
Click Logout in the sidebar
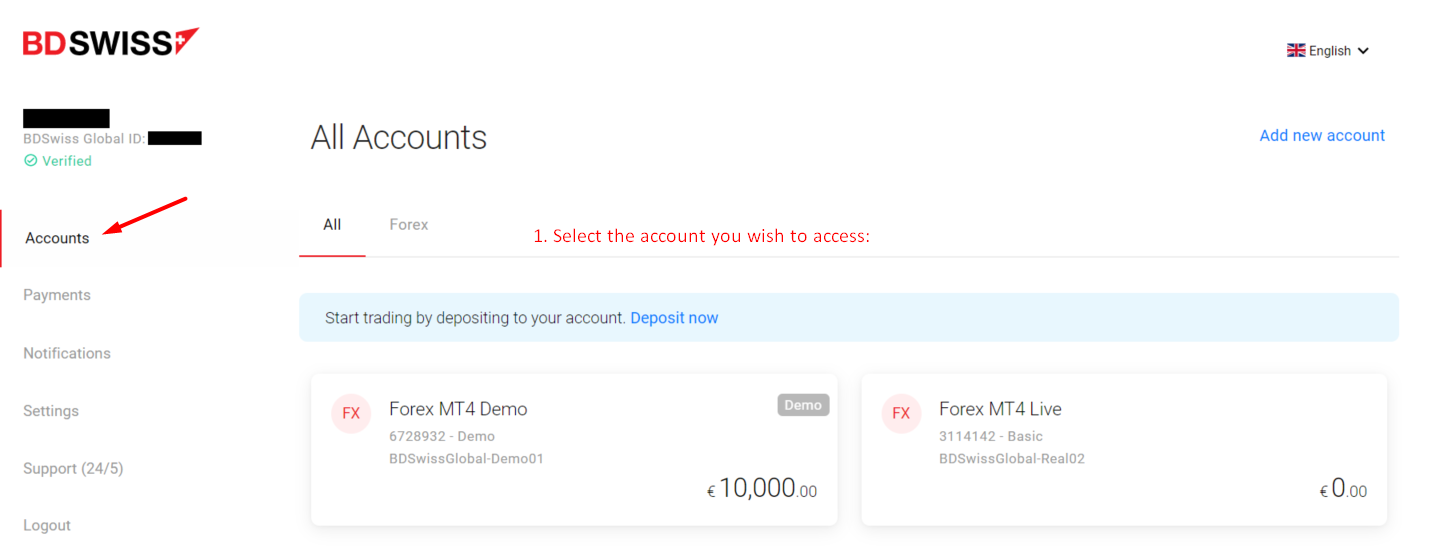47,525
